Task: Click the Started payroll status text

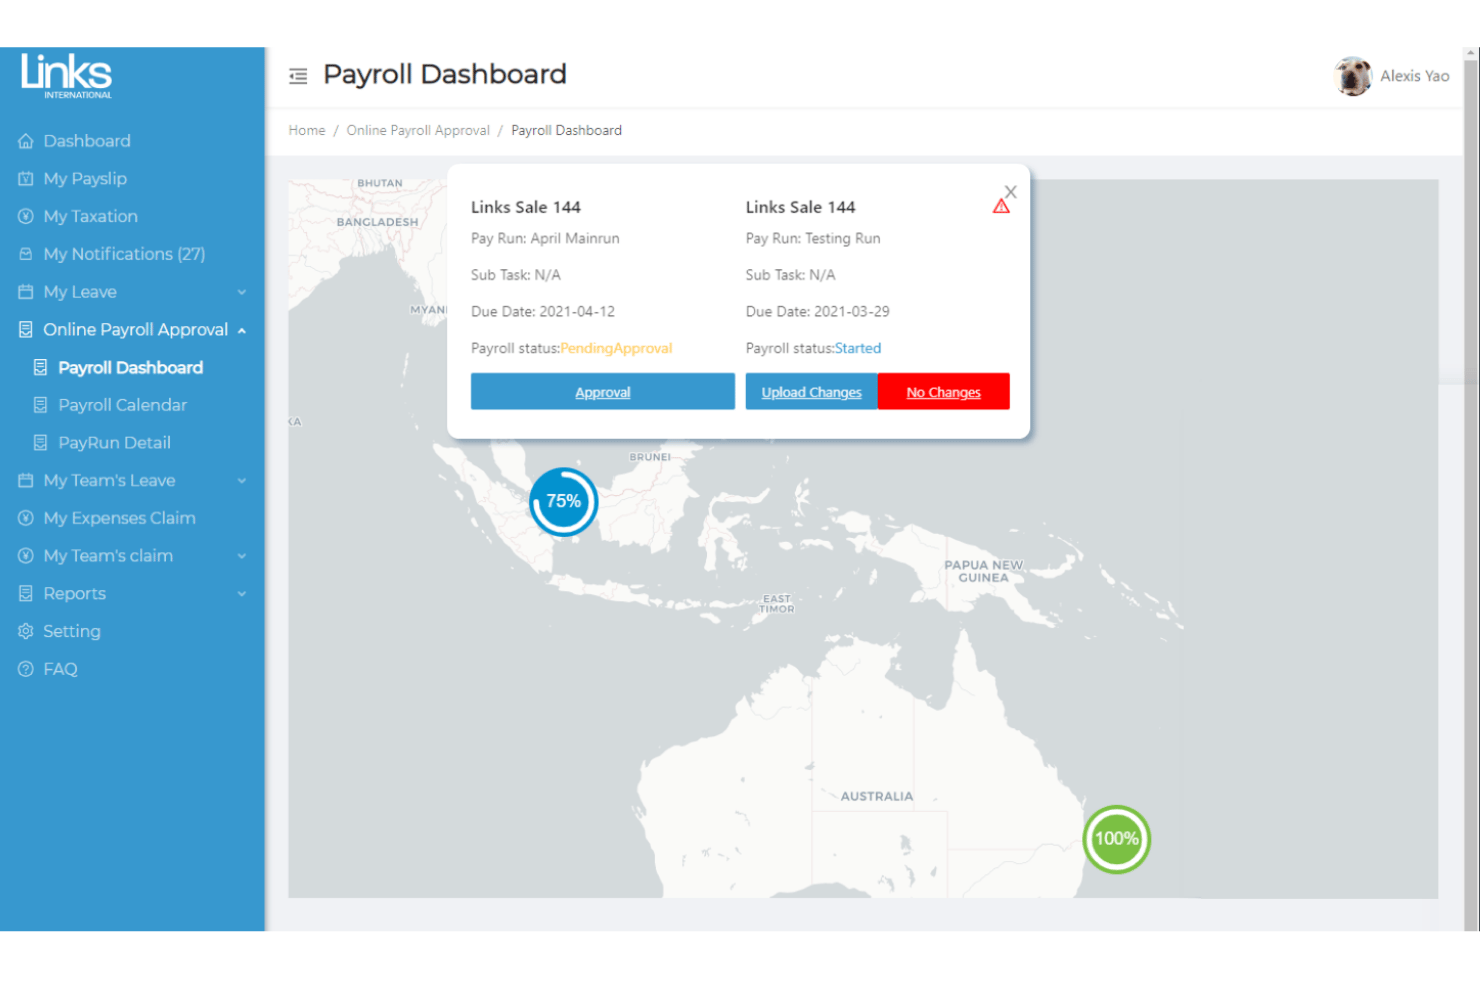Action: pos(858,348)
